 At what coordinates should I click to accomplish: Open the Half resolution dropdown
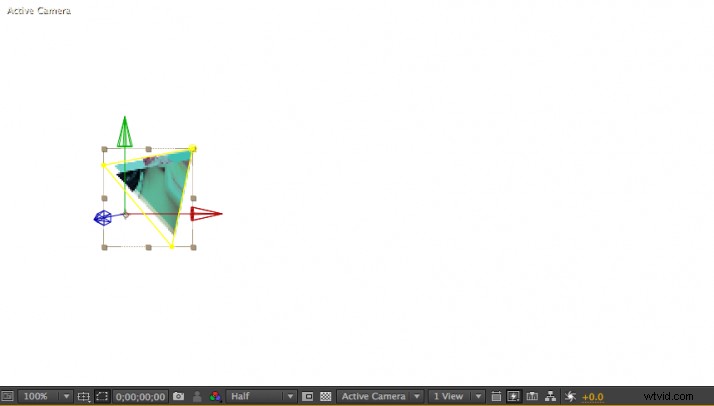(x=261, y=396)
